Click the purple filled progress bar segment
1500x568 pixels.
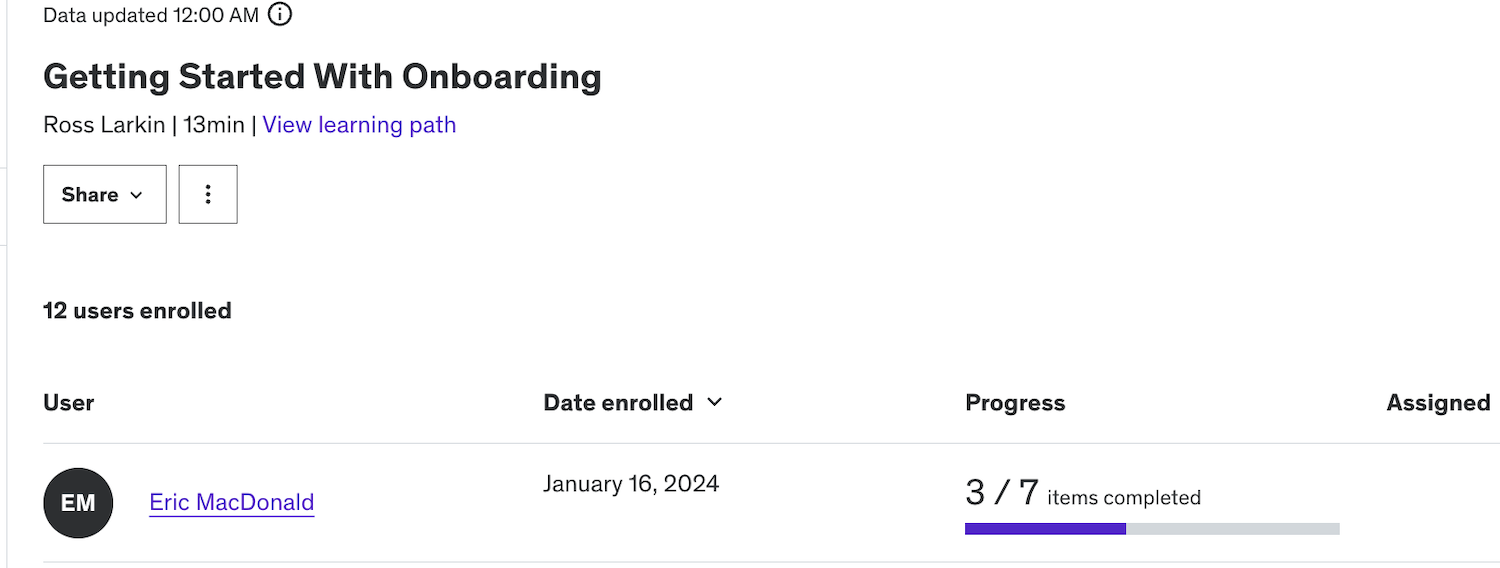[x=1045, y=529]
